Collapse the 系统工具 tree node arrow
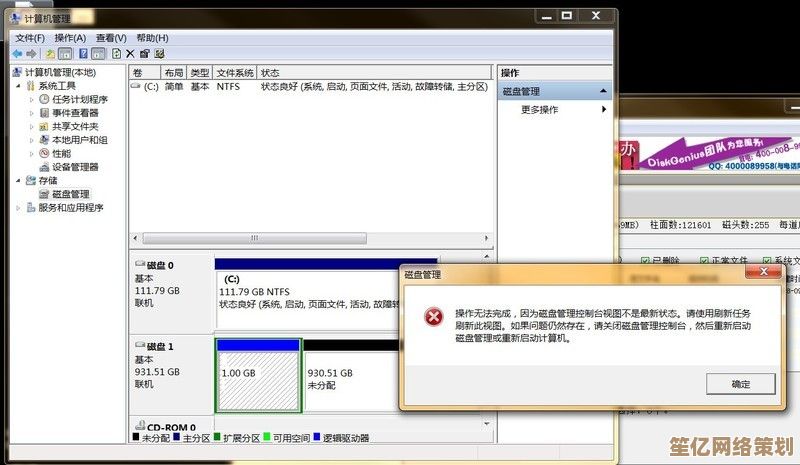This screenshot has height=465, width=800. (18, 86)
